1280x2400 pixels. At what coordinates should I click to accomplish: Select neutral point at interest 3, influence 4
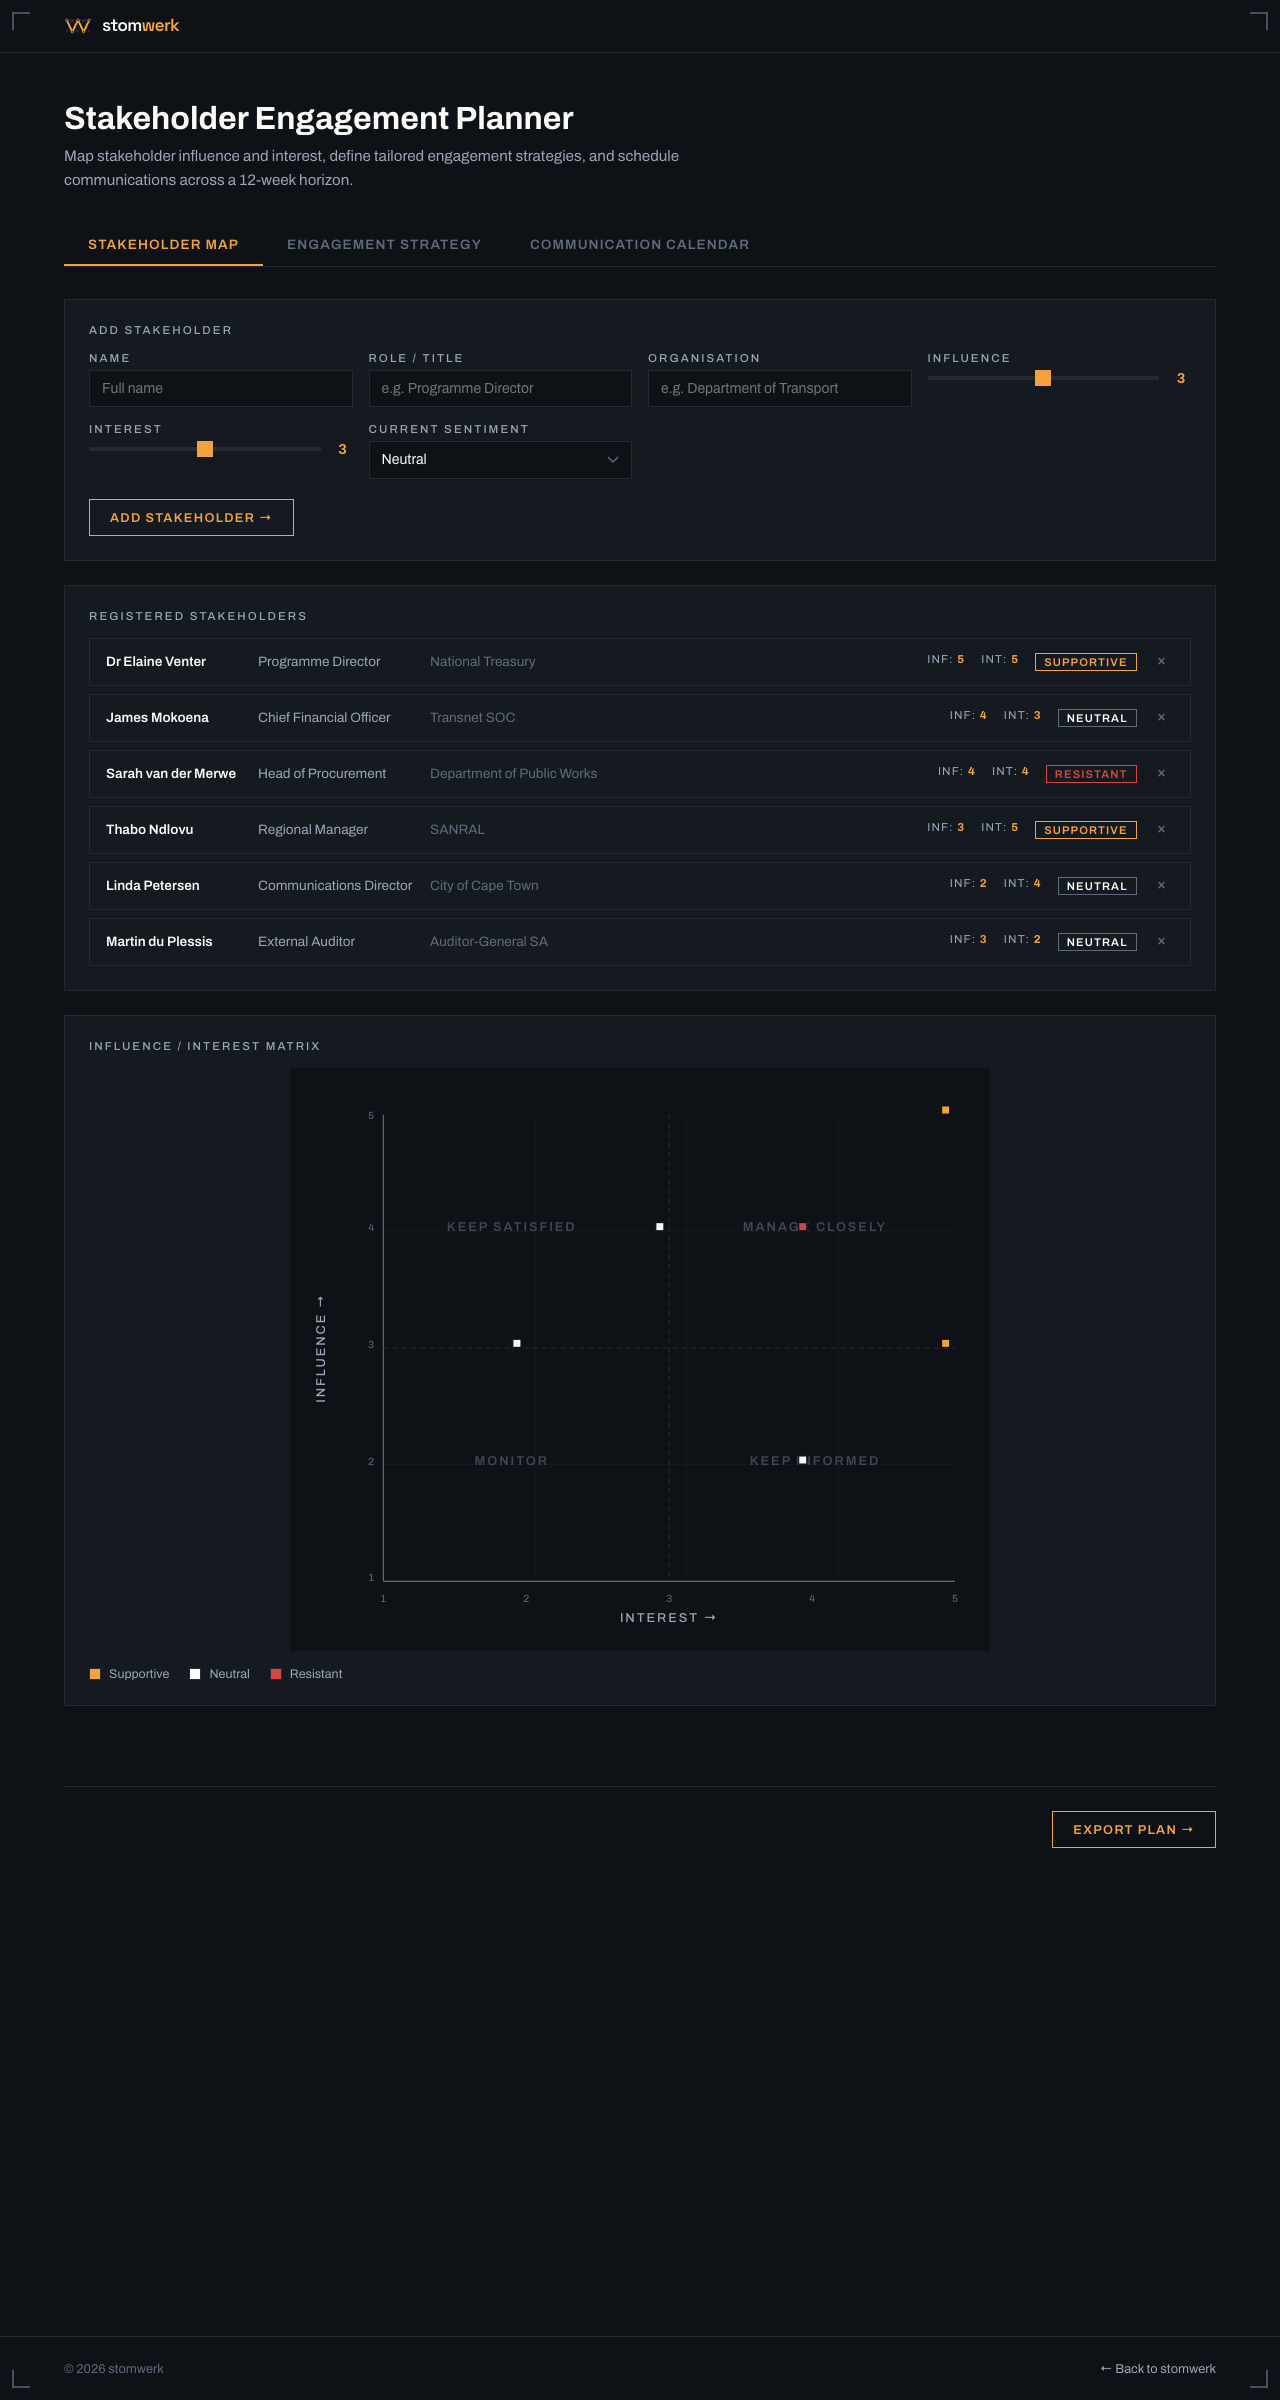(660, 1227)
